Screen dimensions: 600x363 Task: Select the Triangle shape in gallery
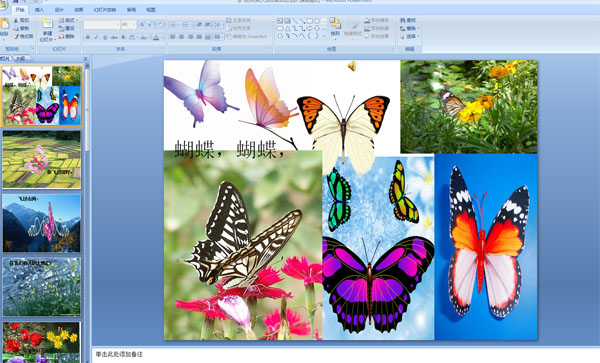[287, 28]
